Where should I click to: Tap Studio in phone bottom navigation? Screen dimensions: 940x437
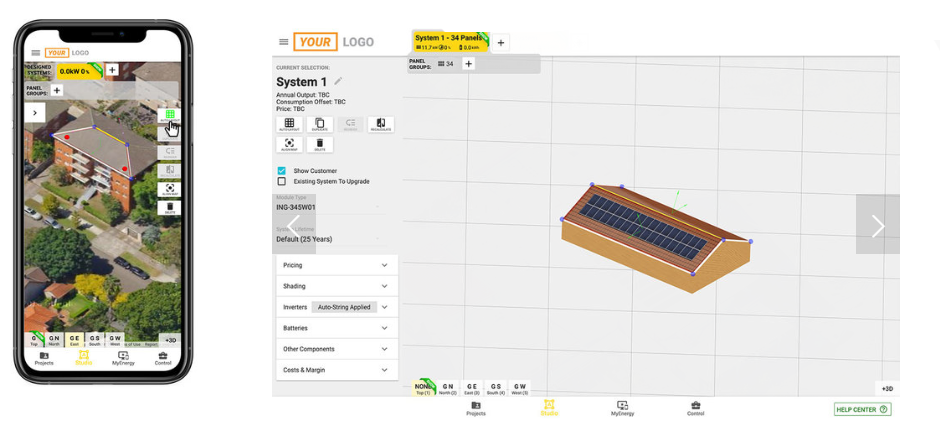click(83, 358)
